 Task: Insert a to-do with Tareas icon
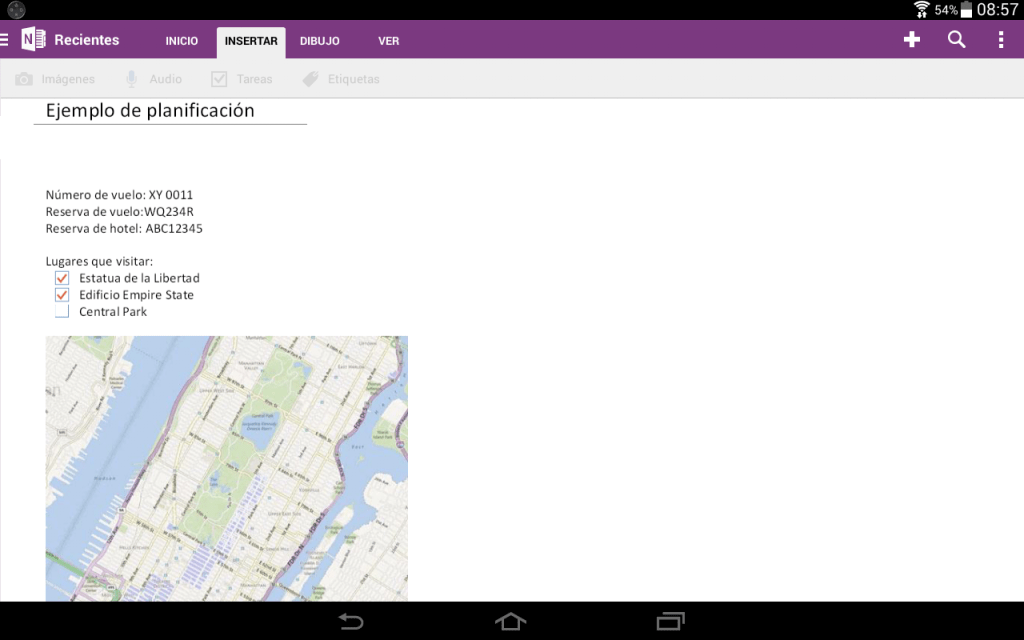pyautogui.click(x=219, y=79)
